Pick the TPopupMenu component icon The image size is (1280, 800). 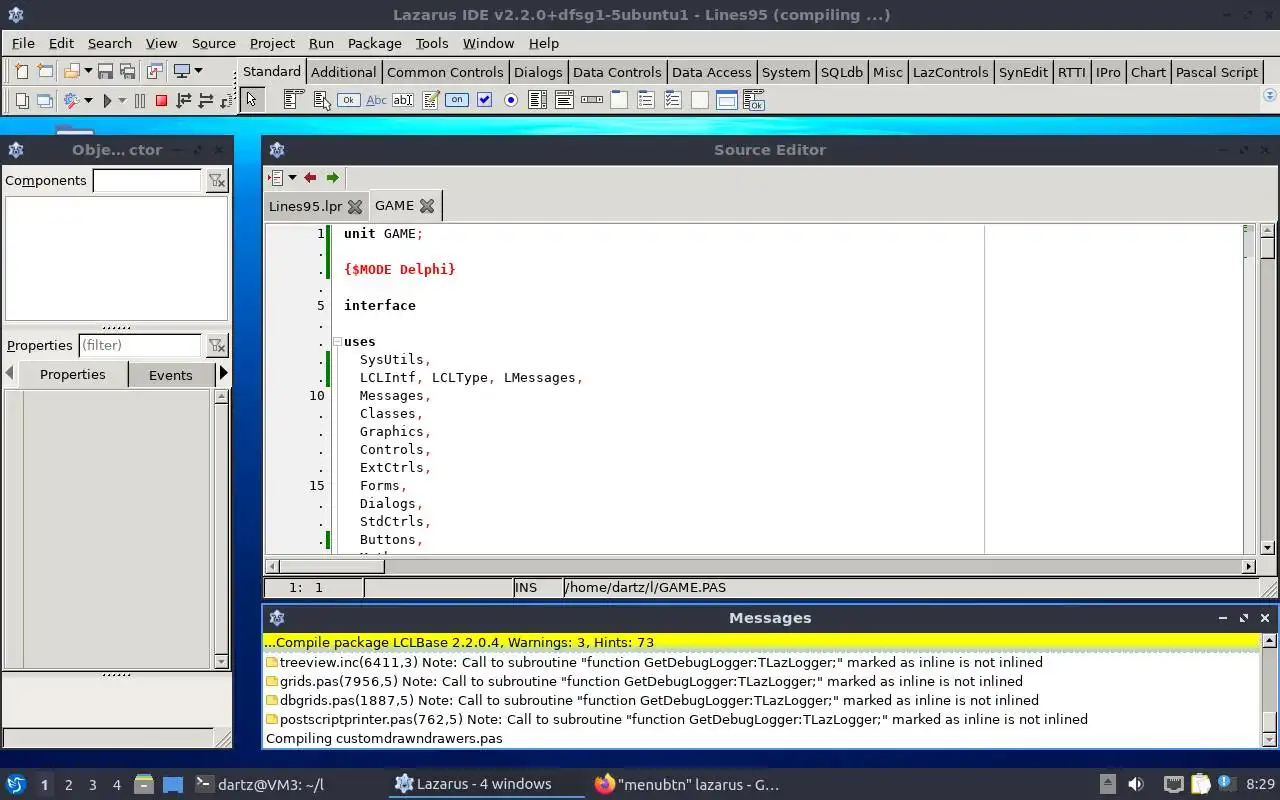322,100
